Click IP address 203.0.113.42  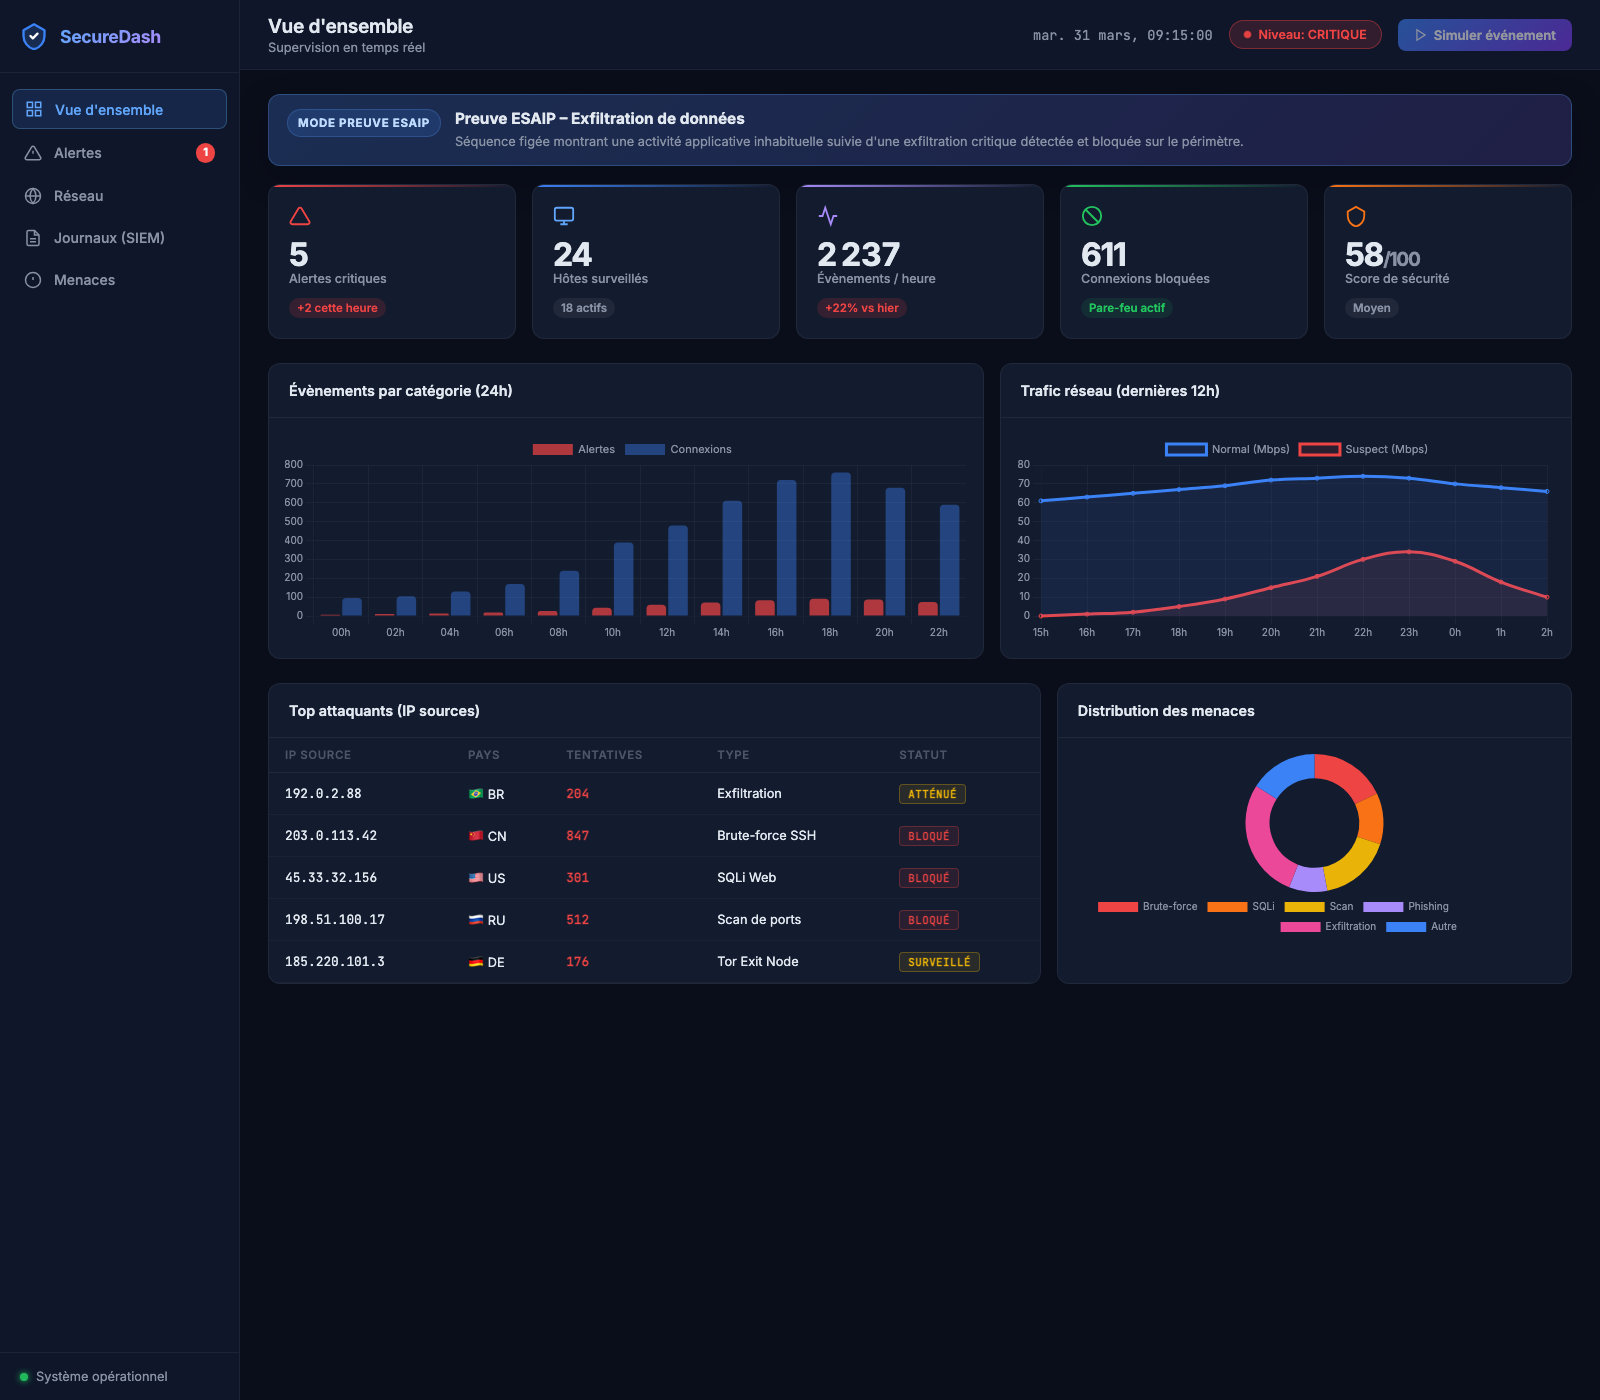(331, 836)
